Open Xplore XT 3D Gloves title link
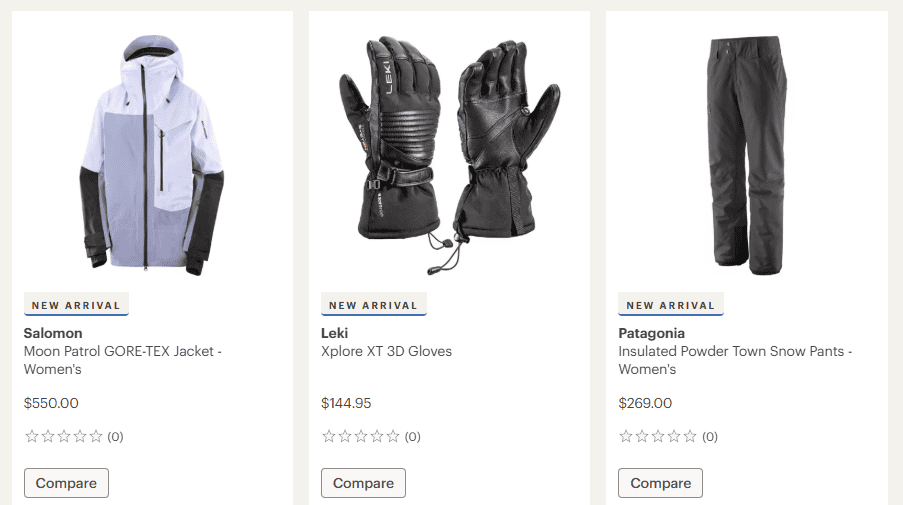Image resolution: width=903 pixels, height=505 pixels. click(386, 351)
